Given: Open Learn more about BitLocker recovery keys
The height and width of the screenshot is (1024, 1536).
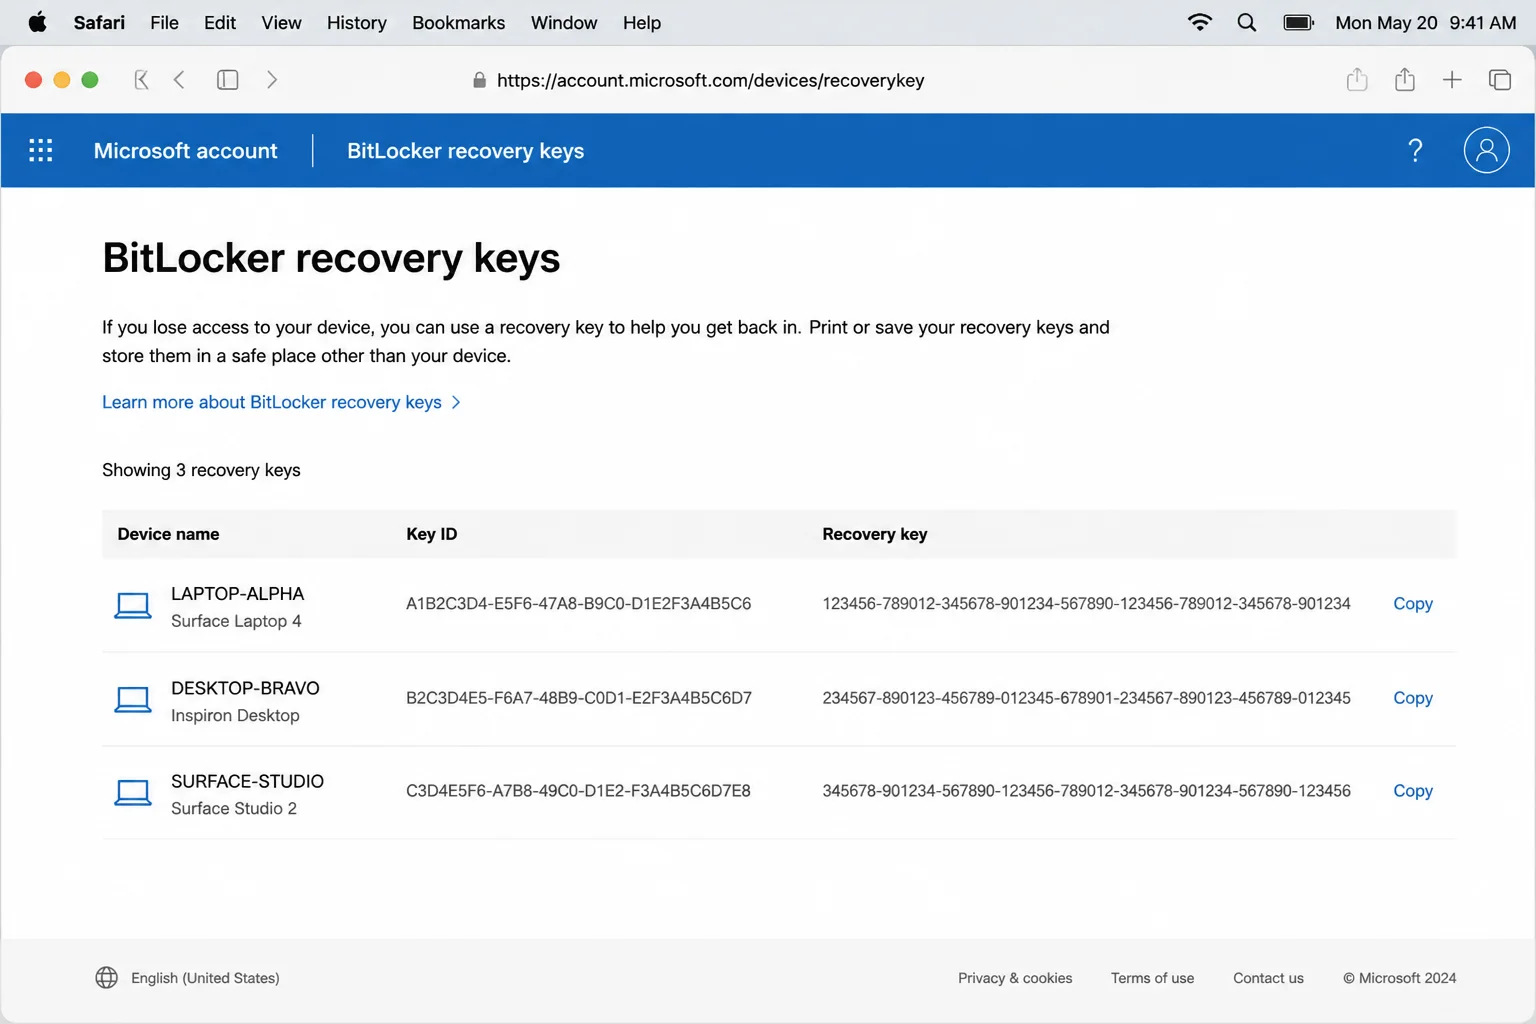Looking at the screenshot, I should pos(281,402).
